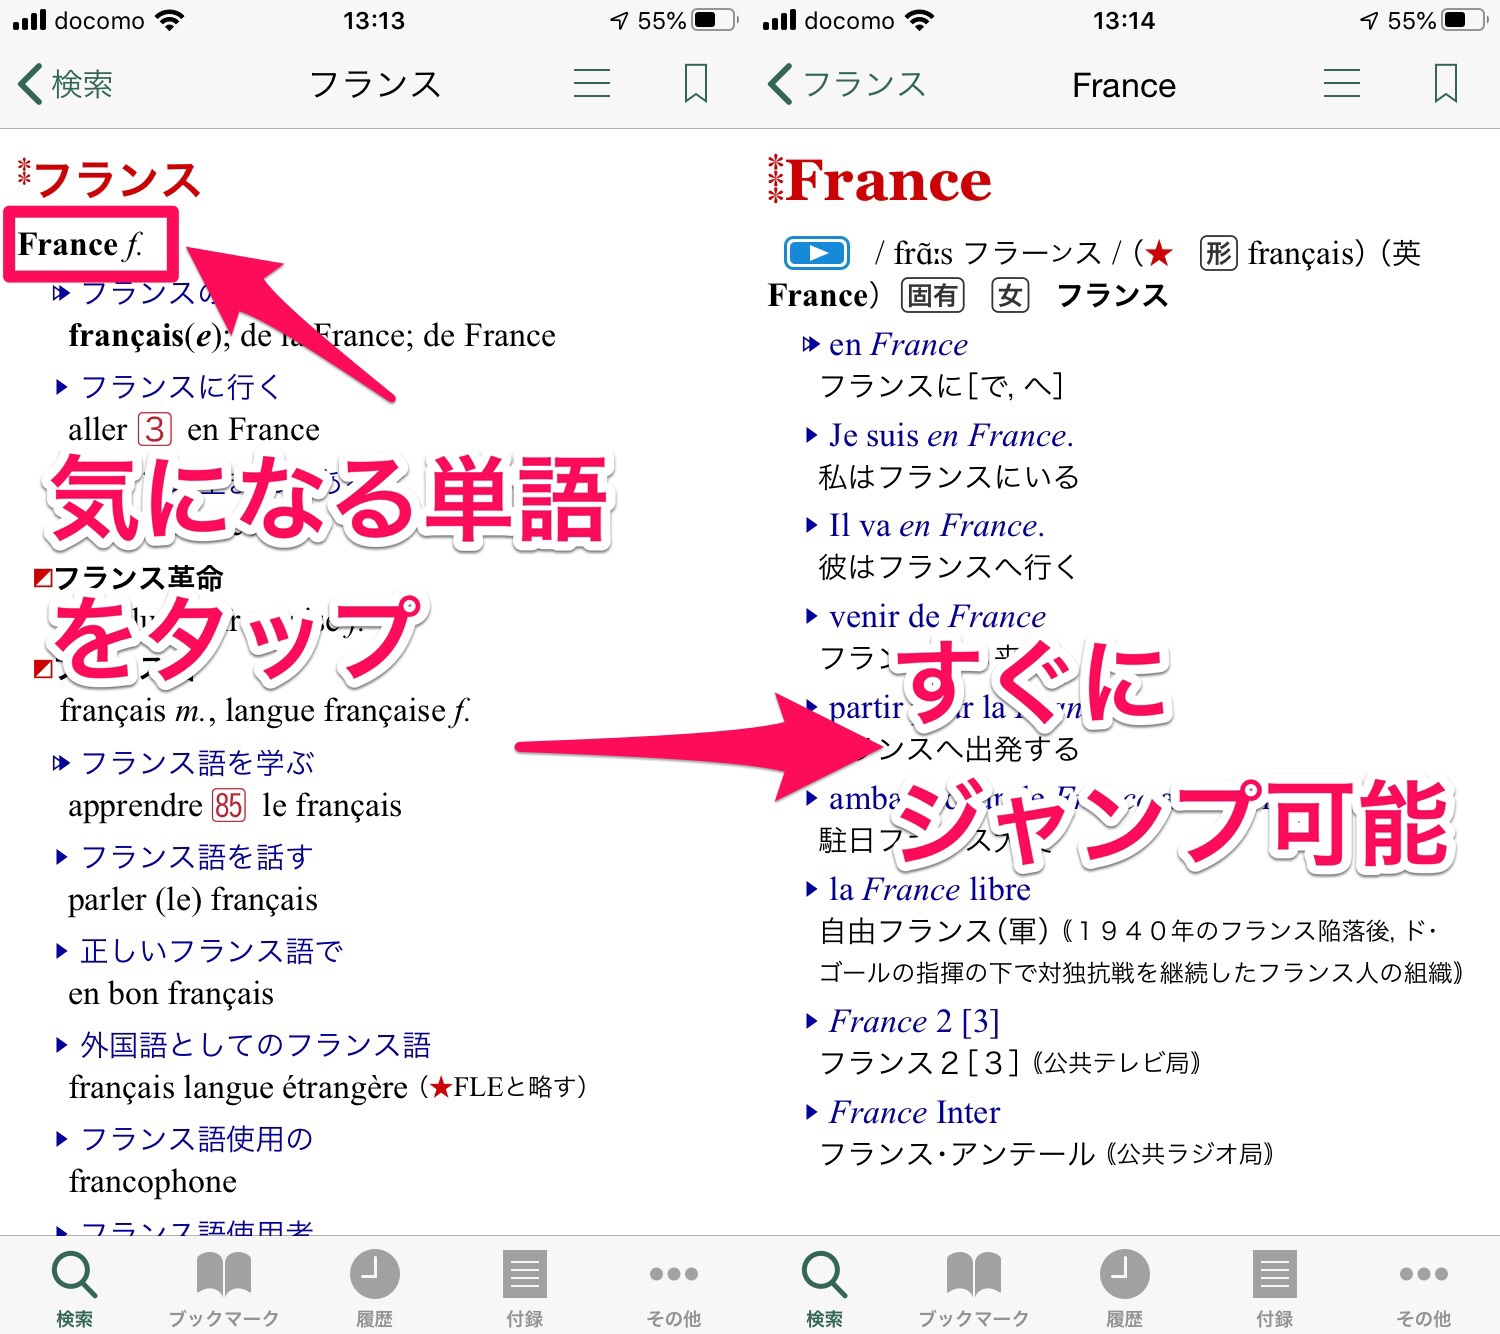This screenshot has height=1334, width=1500.
Task: Open list menu icon on フランス page
Action: point(592,84)
